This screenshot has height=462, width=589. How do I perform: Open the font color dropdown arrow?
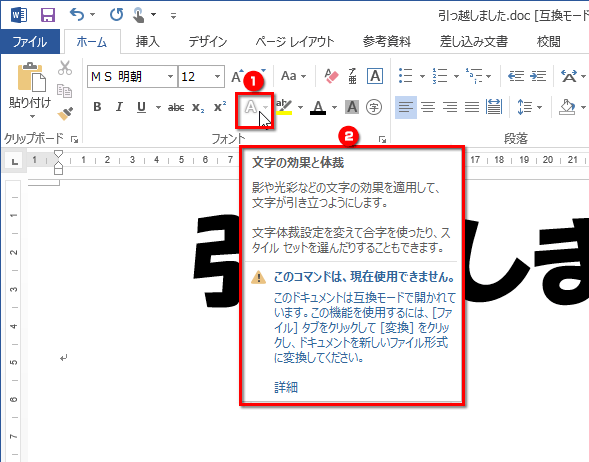334,107
